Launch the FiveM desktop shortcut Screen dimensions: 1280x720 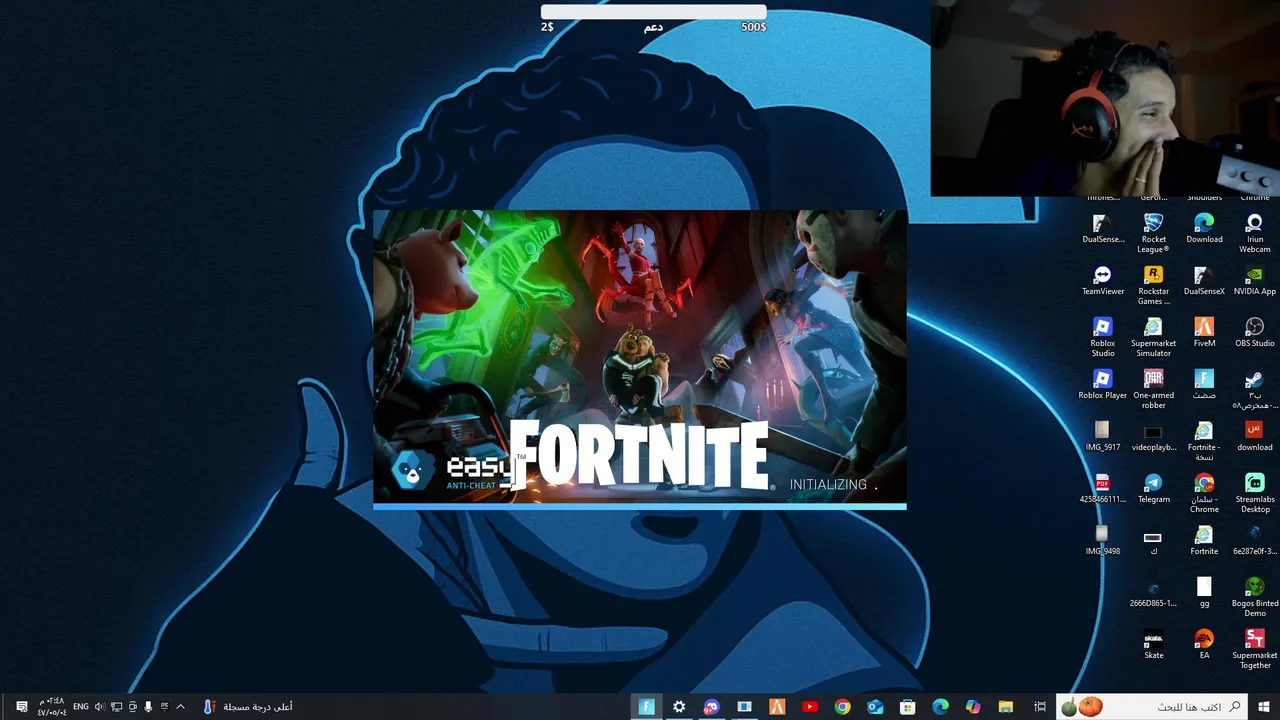click(1204, 333)
